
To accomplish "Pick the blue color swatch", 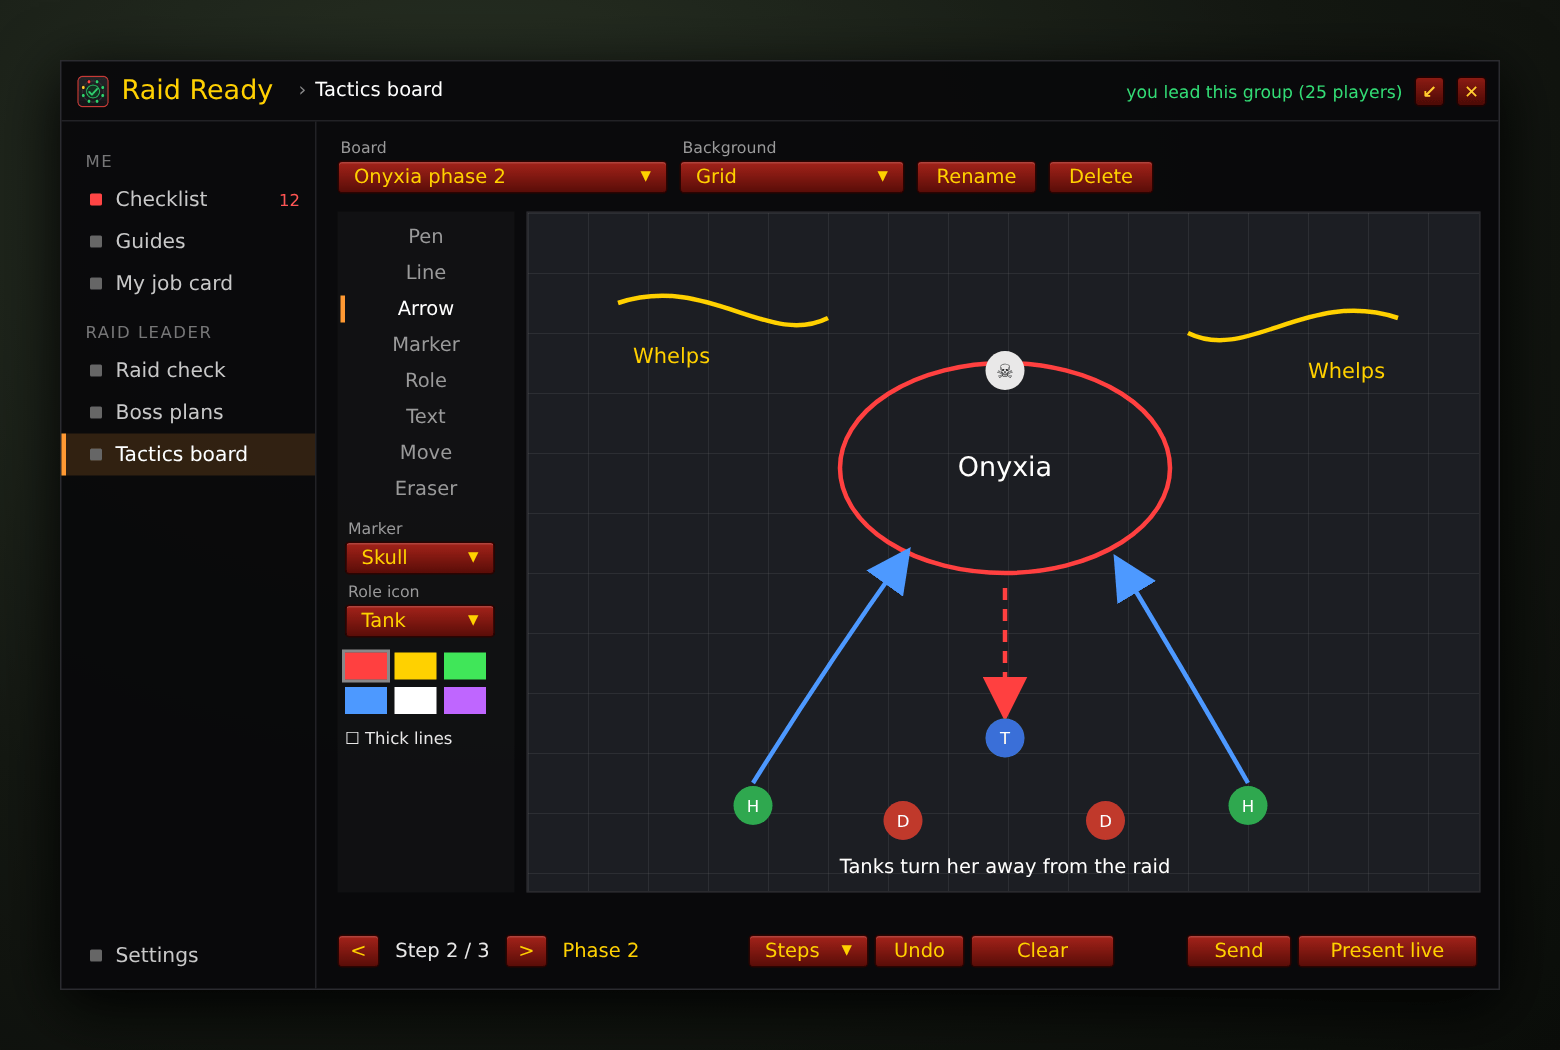I will [366, 700].
